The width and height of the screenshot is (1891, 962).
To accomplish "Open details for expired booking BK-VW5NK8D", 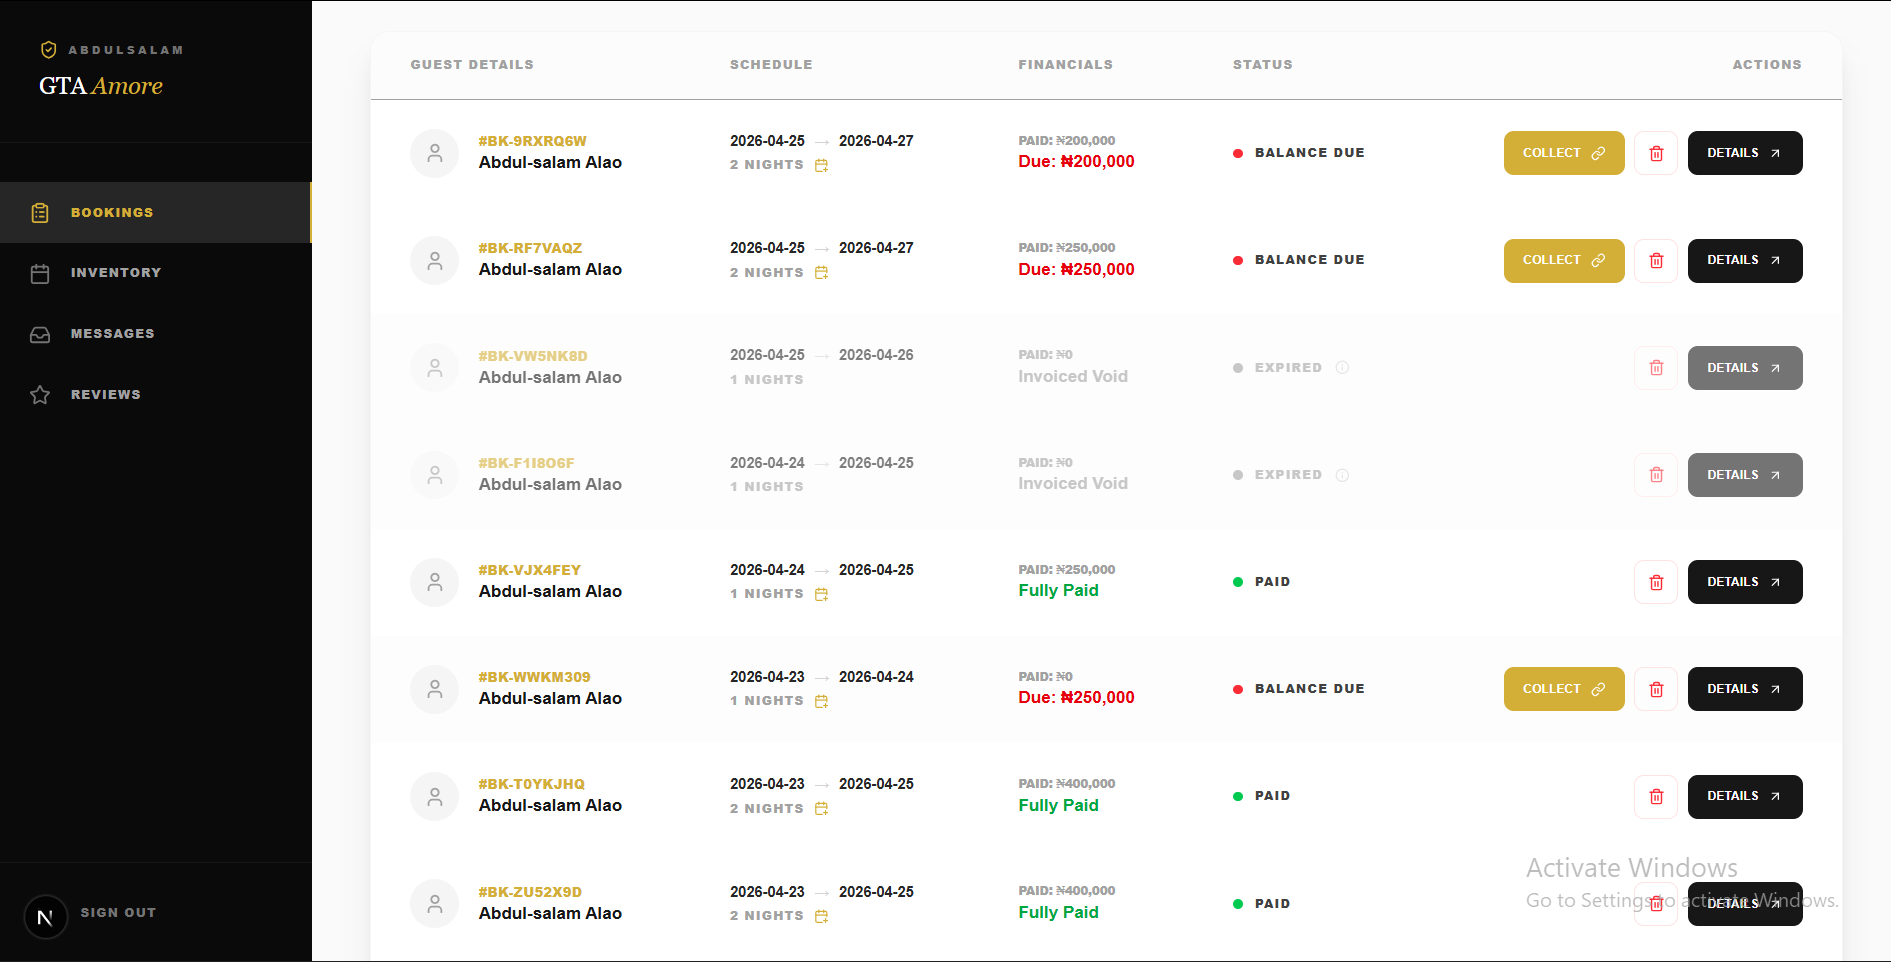I will click(x=1745, y=368).
